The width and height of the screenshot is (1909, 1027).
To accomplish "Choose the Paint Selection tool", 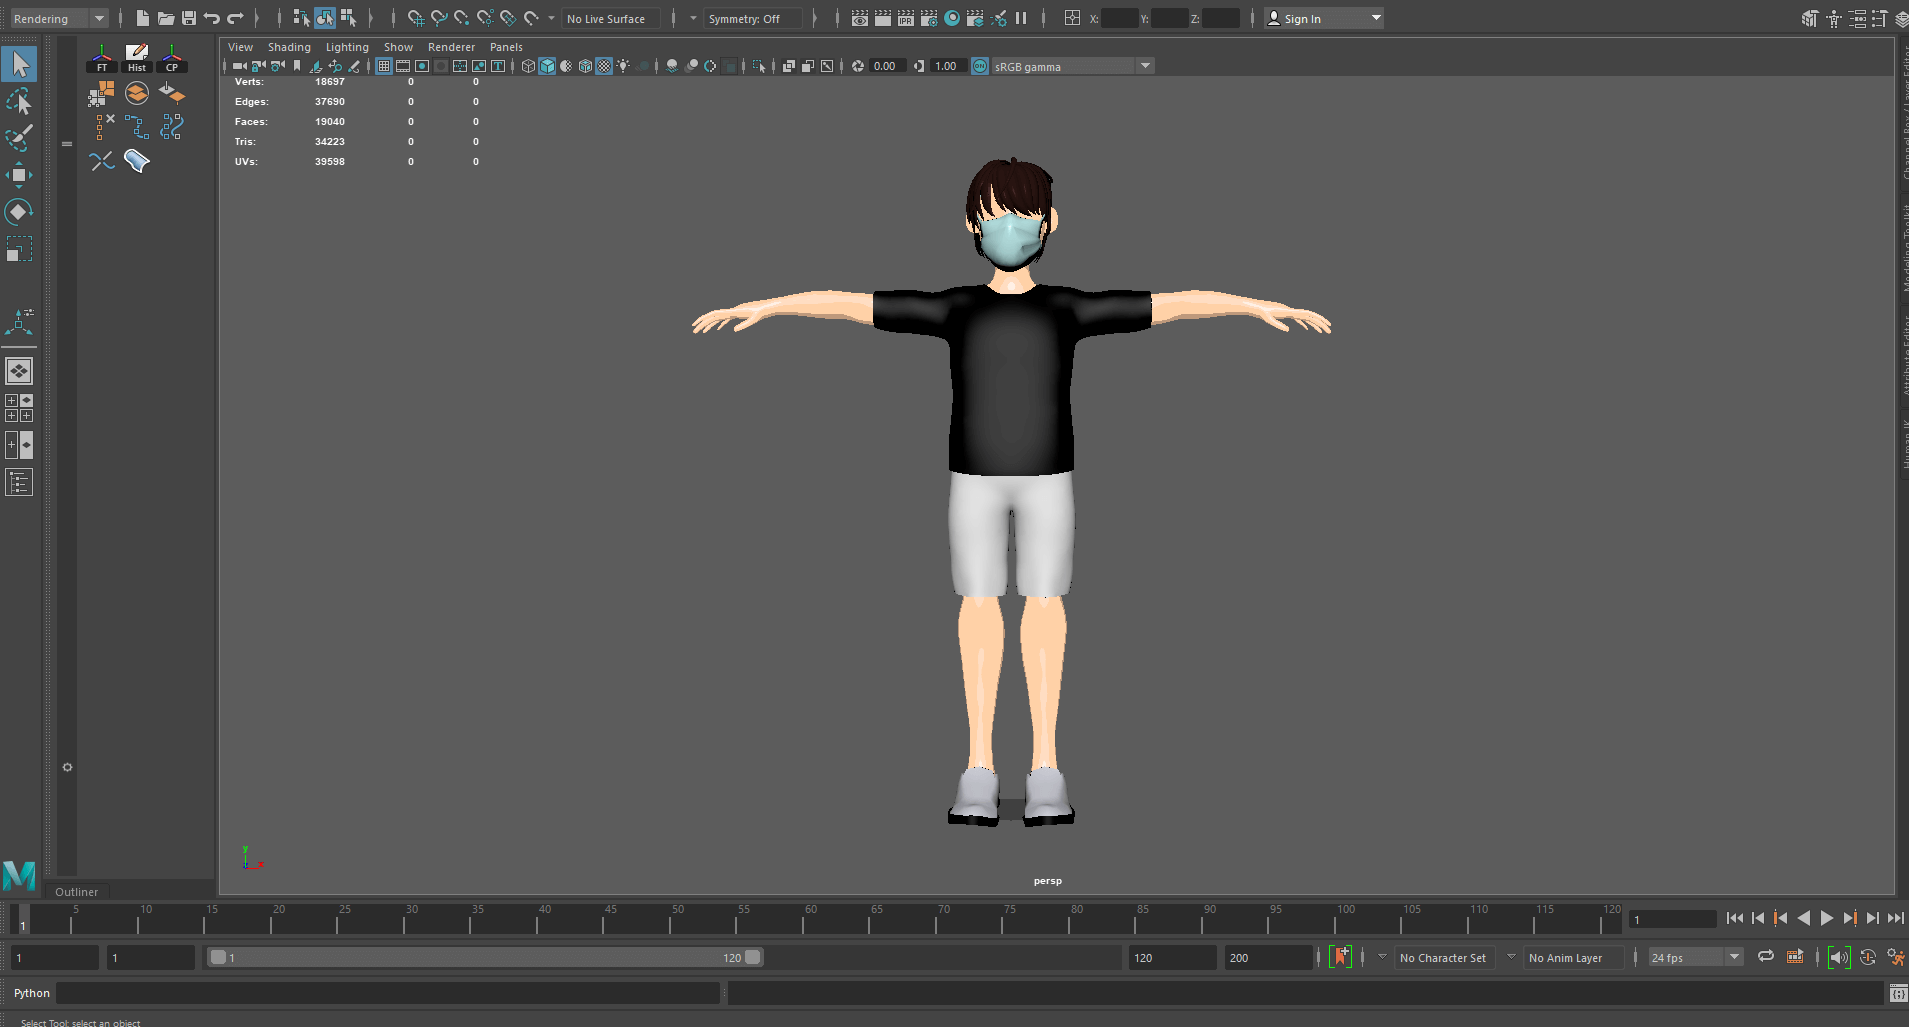I will point(19,137).
